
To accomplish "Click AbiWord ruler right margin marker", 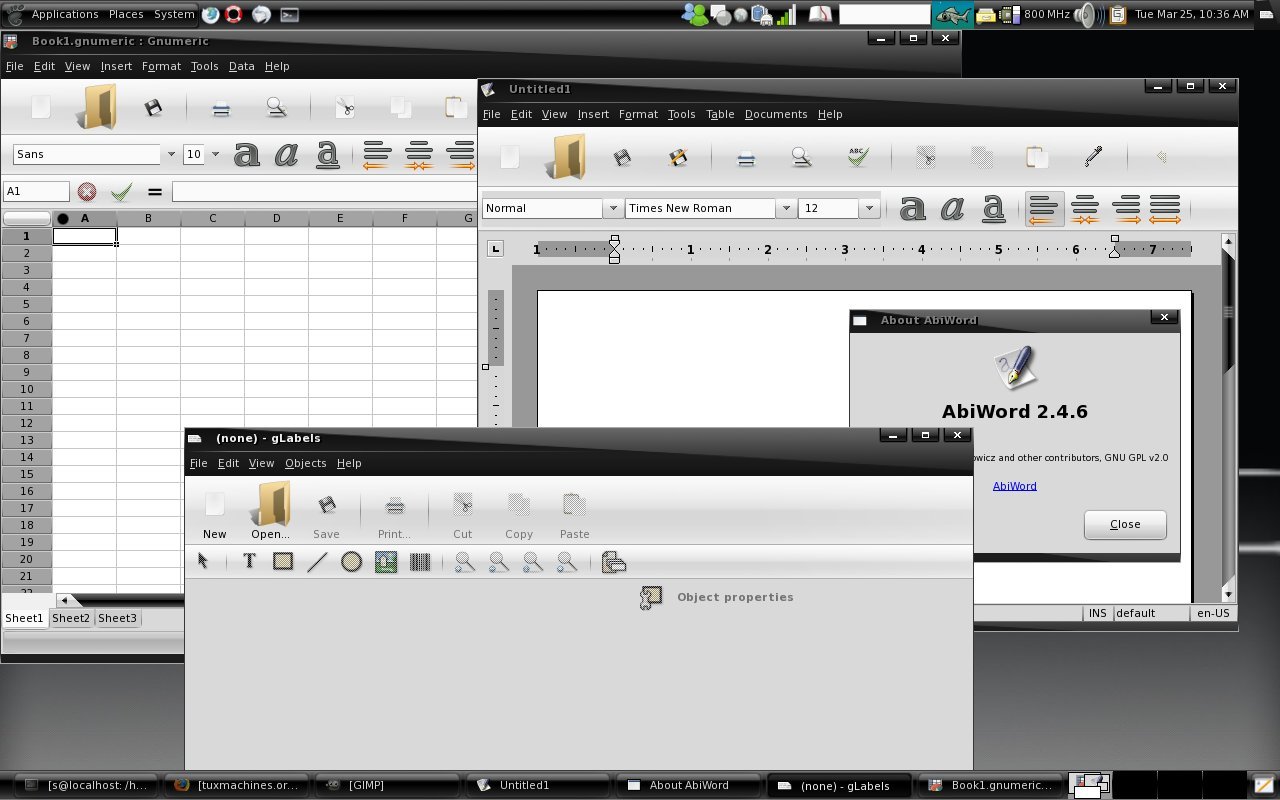I will click(1115, 249).
